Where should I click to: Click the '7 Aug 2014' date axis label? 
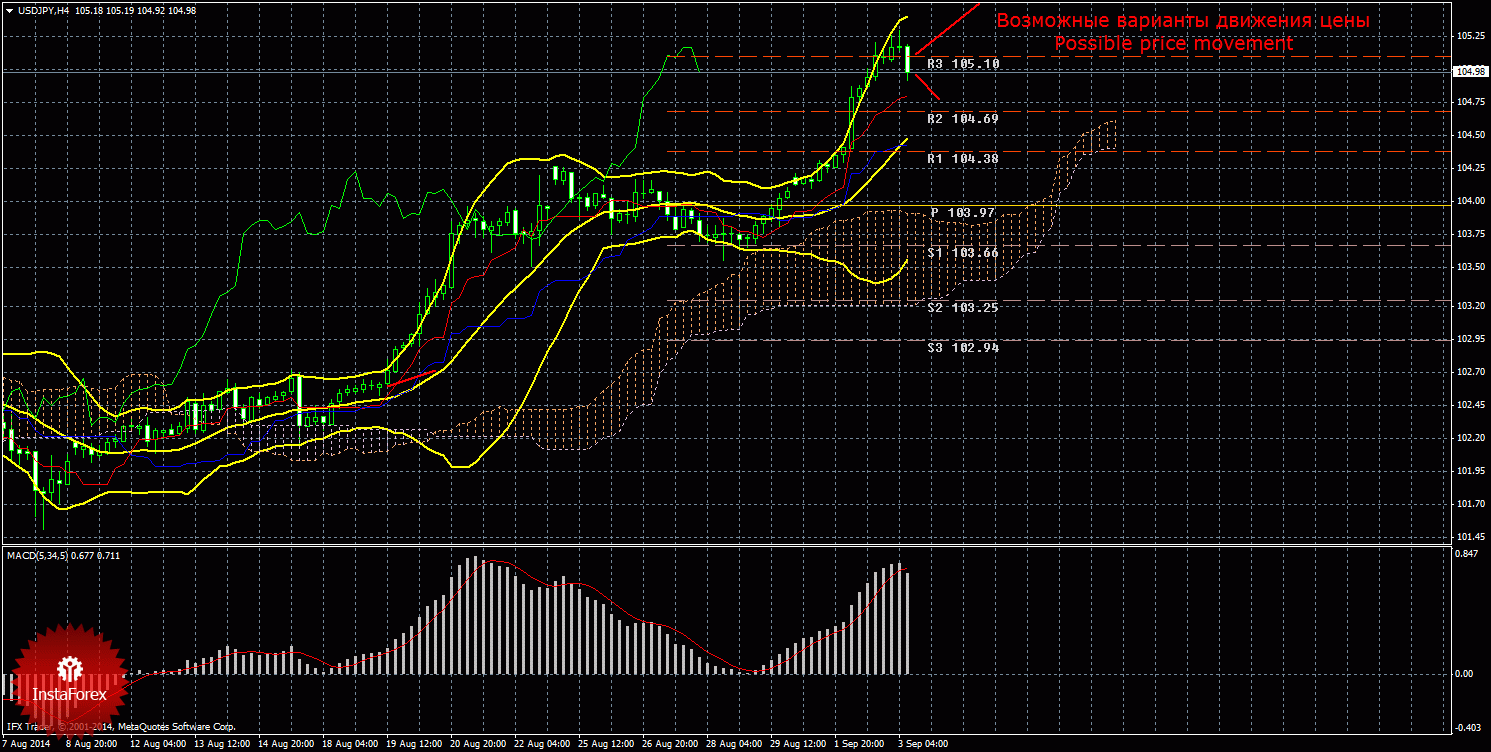tap(25, 744)
